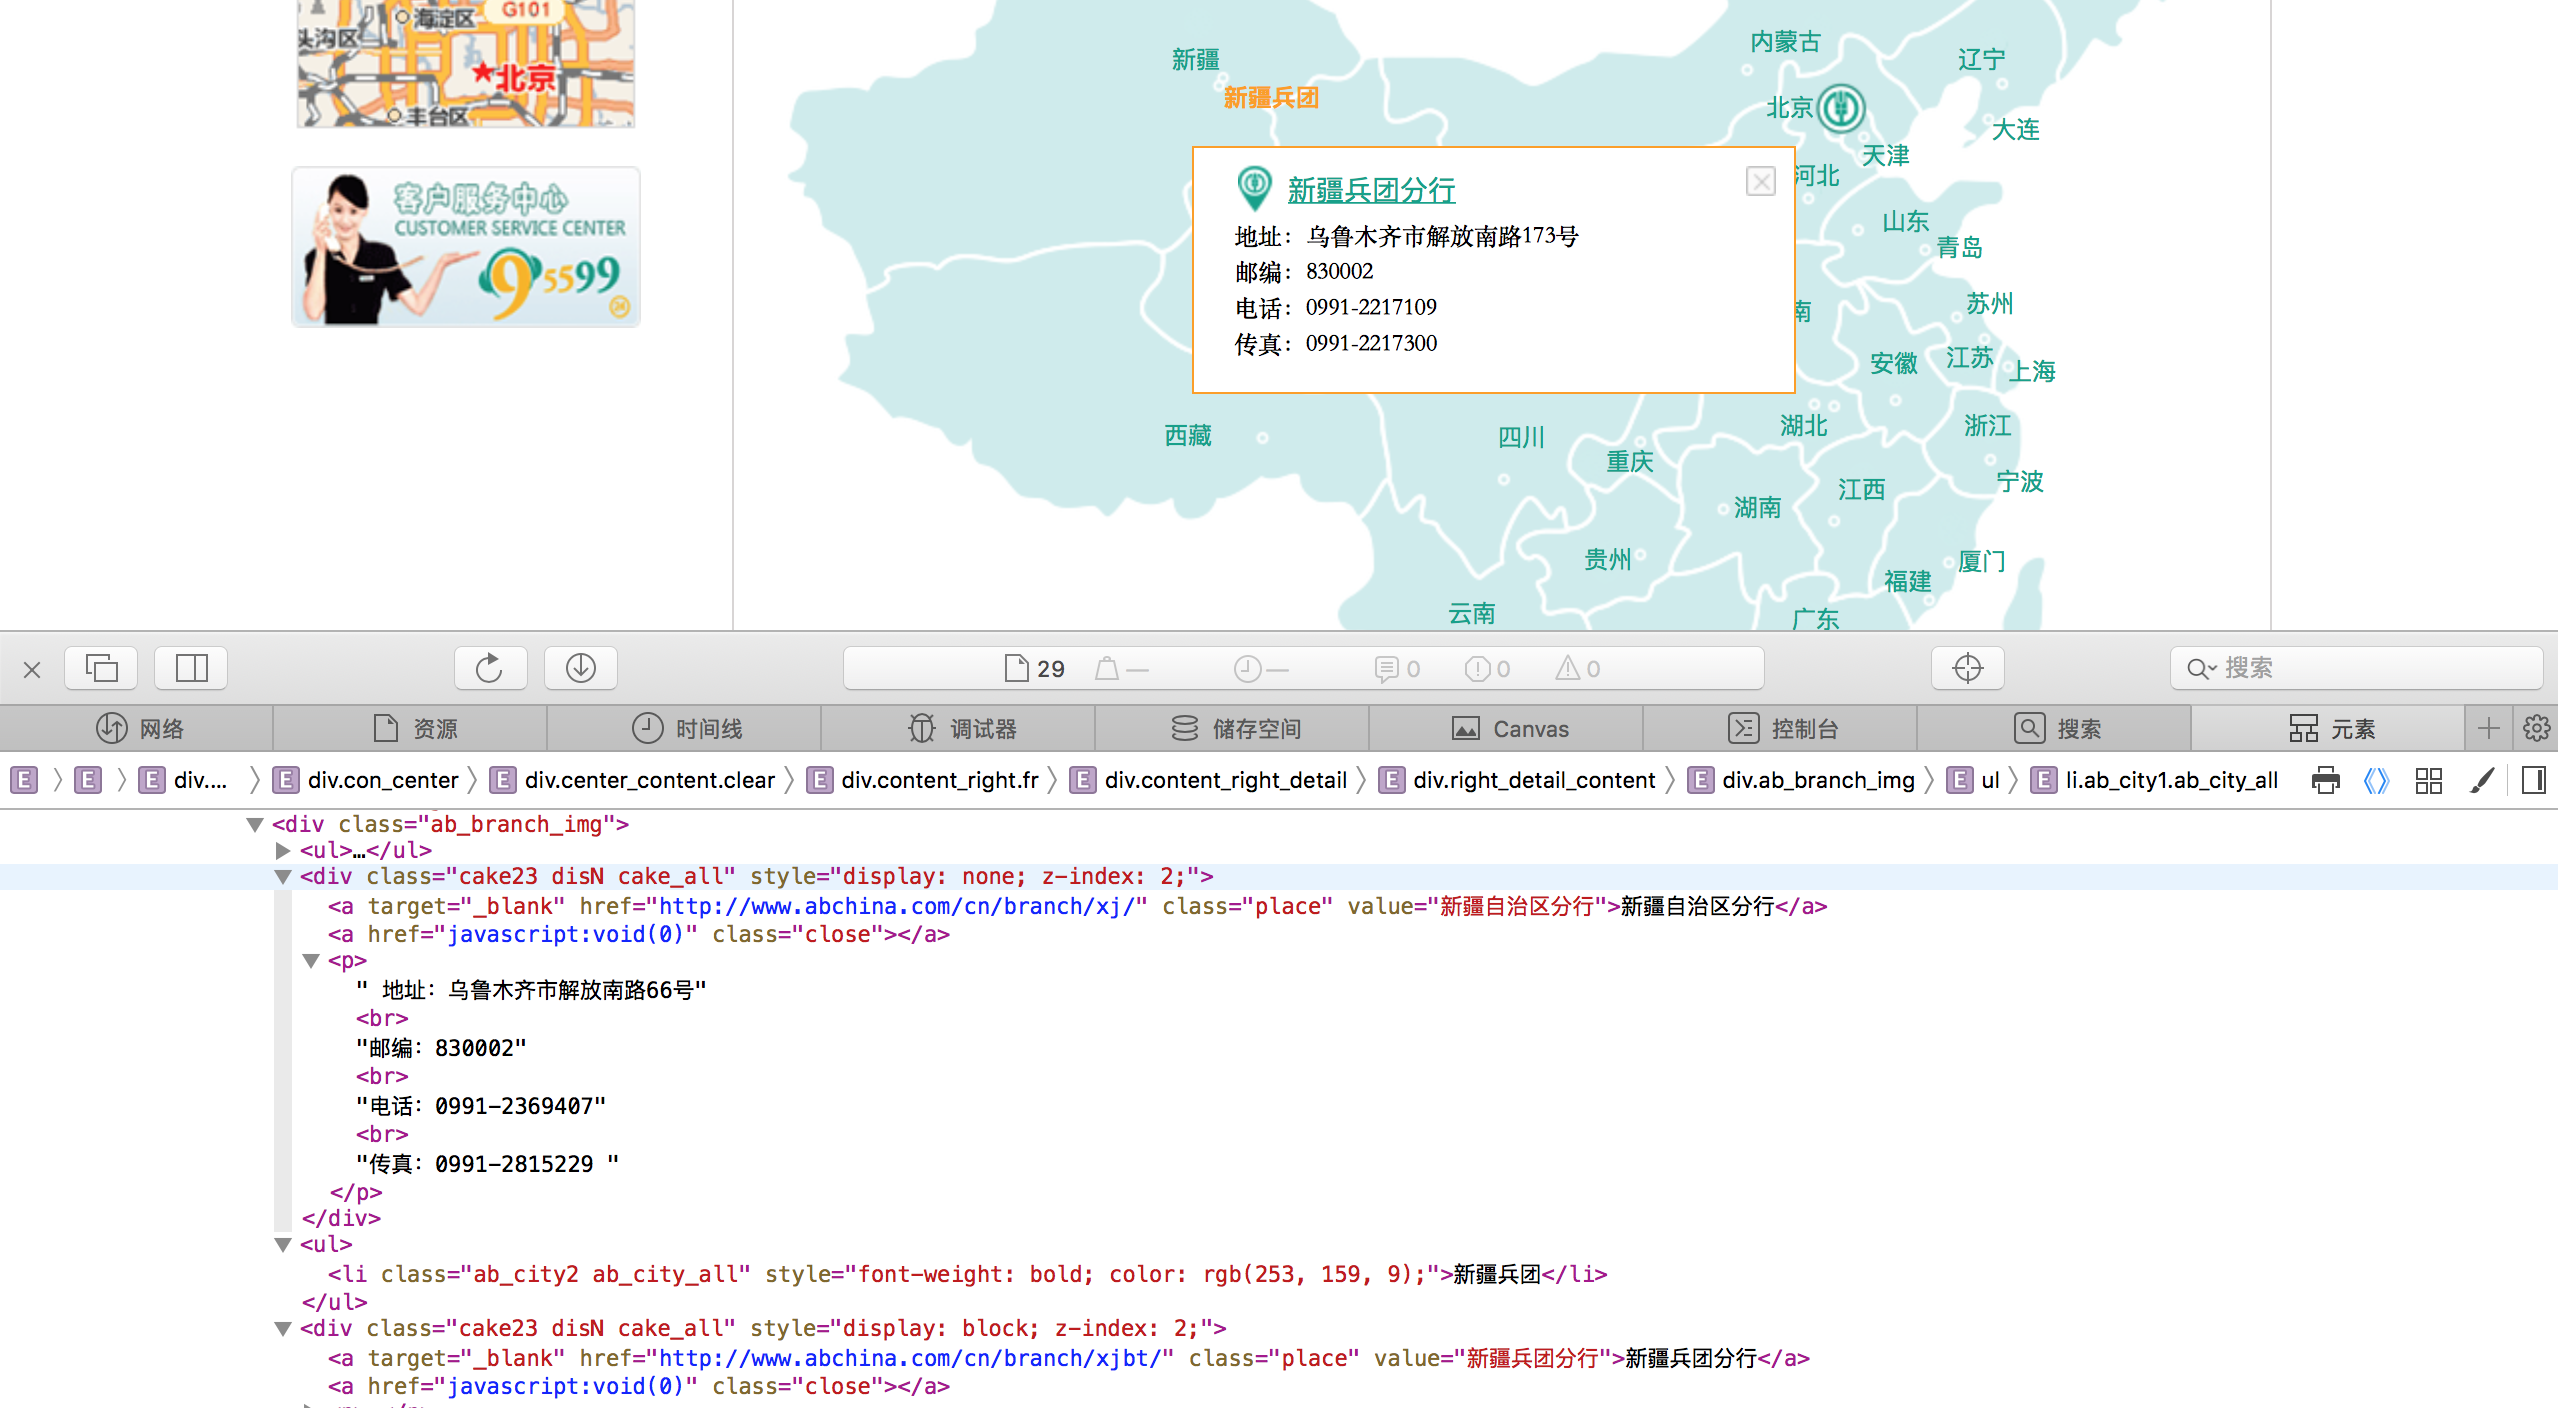Click 新疆 on the map
The image size is (2558, 1408).
tap(1196, 60)
